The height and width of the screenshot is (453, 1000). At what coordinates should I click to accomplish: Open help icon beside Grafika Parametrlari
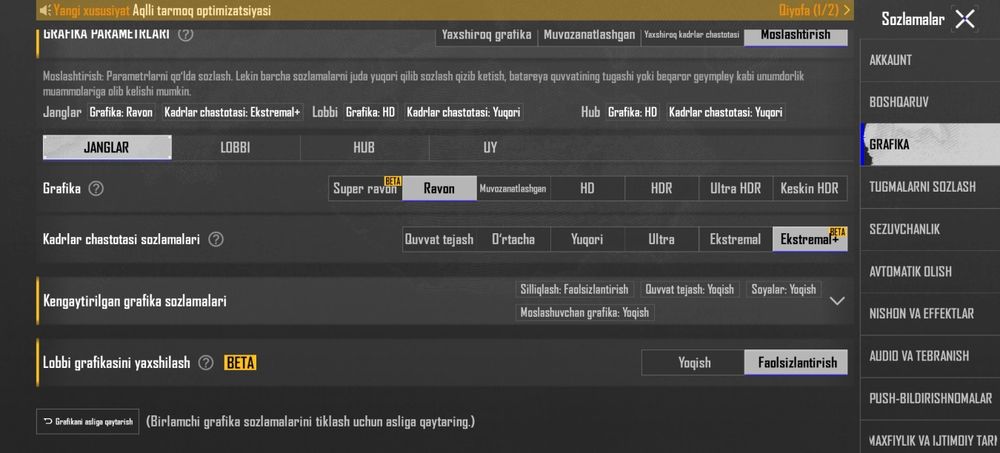[x=186, y=34]
